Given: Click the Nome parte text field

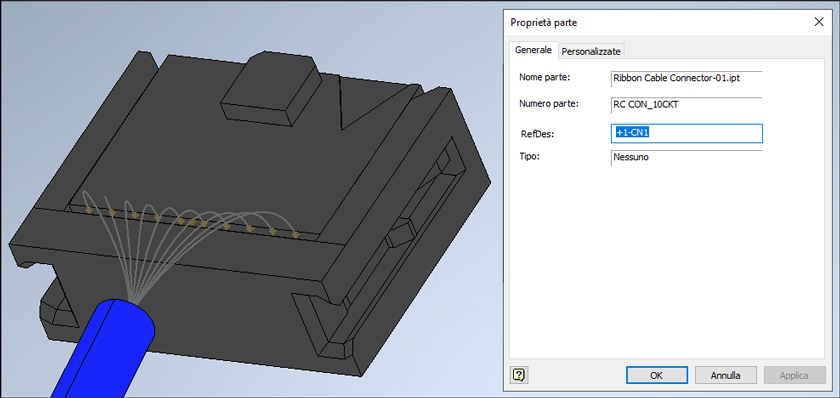Looking at the screenshot, I should point(686,78).
